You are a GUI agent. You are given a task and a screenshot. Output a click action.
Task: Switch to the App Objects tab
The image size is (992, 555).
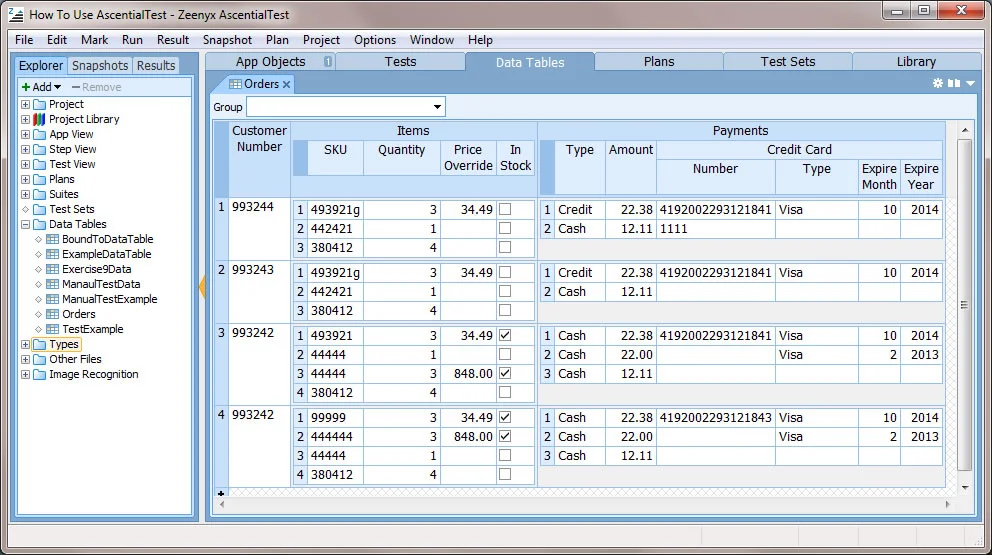[271, 61]
